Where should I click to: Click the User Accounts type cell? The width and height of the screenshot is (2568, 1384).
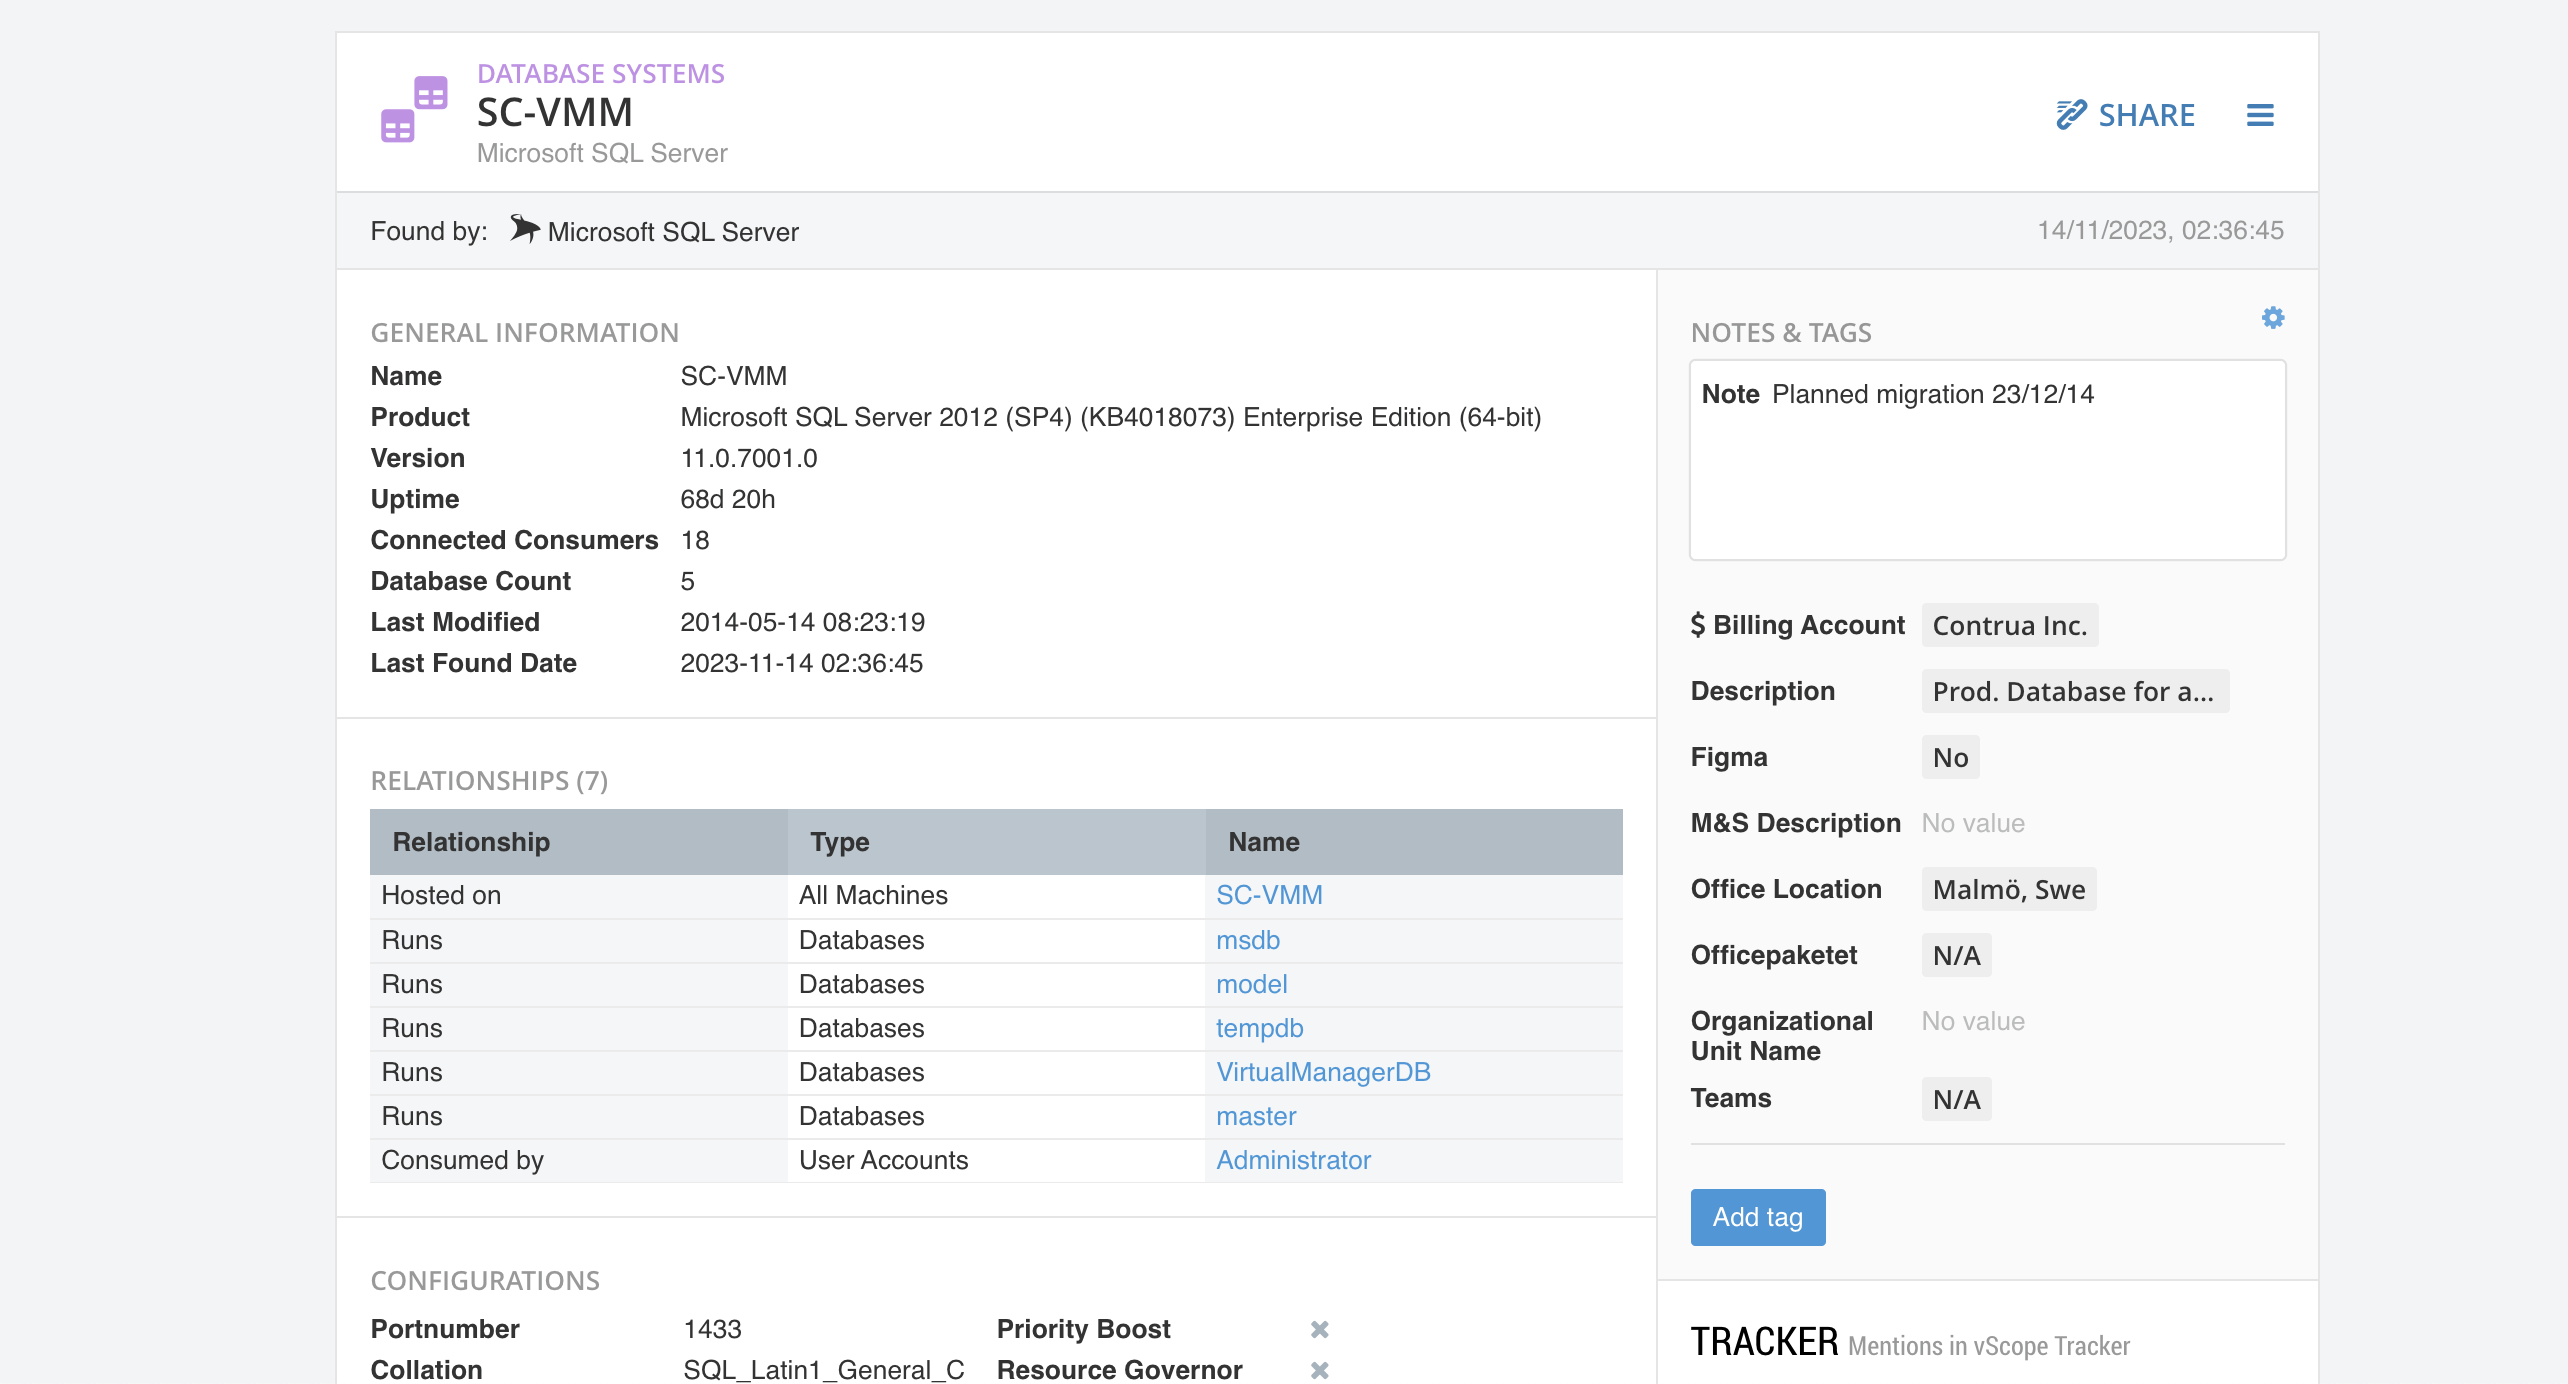click(x=996, y=1160)
